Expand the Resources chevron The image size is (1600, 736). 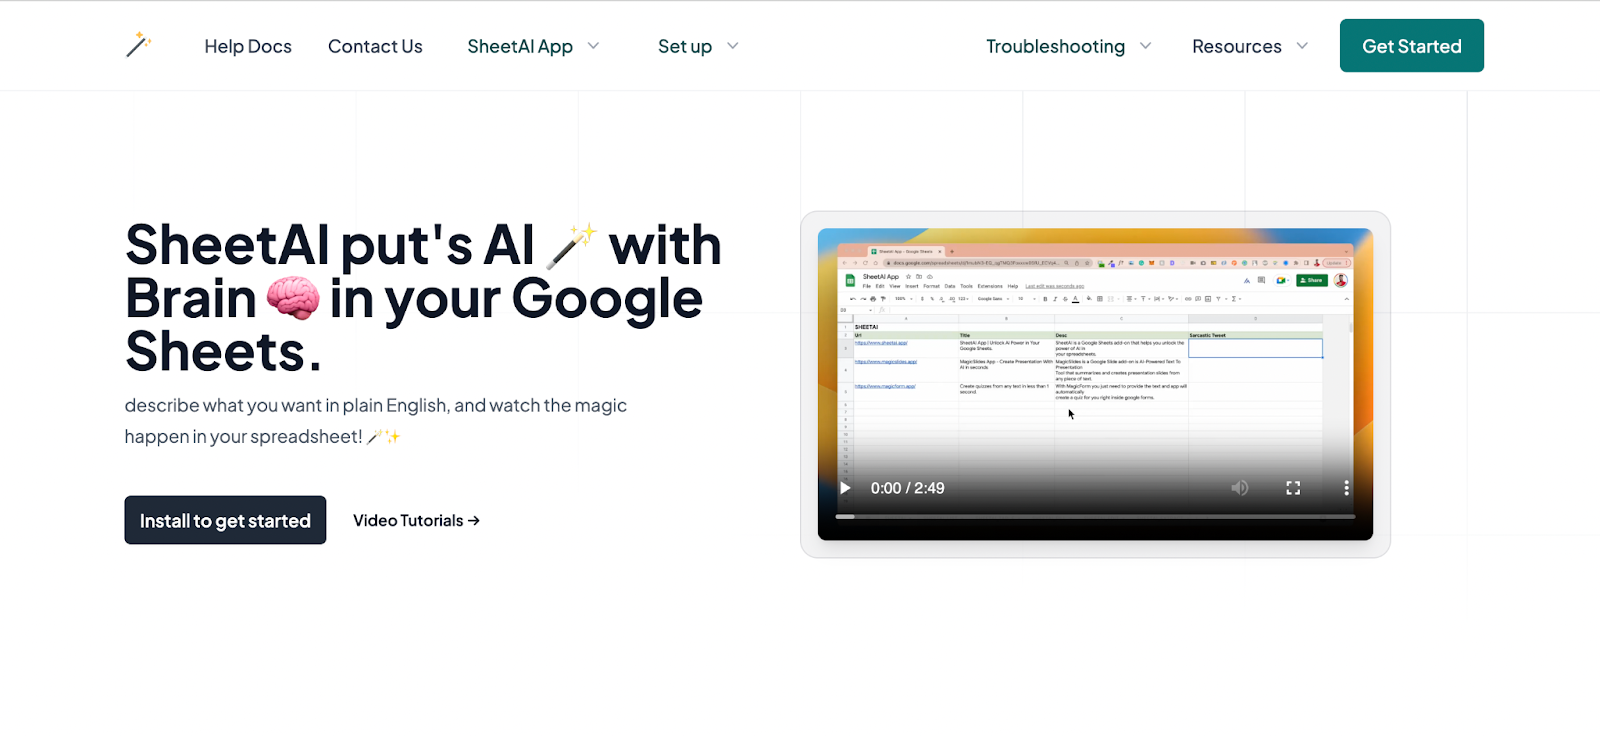[1302, 46]
